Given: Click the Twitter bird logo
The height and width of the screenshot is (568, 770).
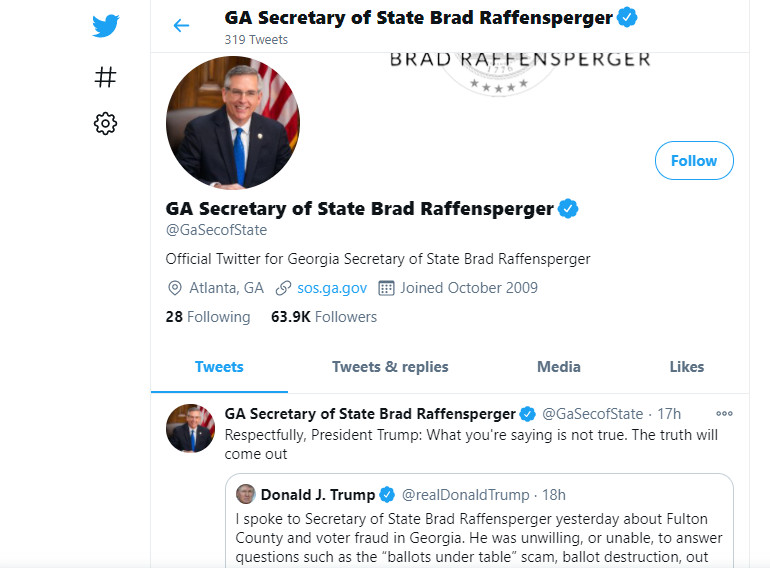Looking at the screenshot, I should (x=105, y=26).
